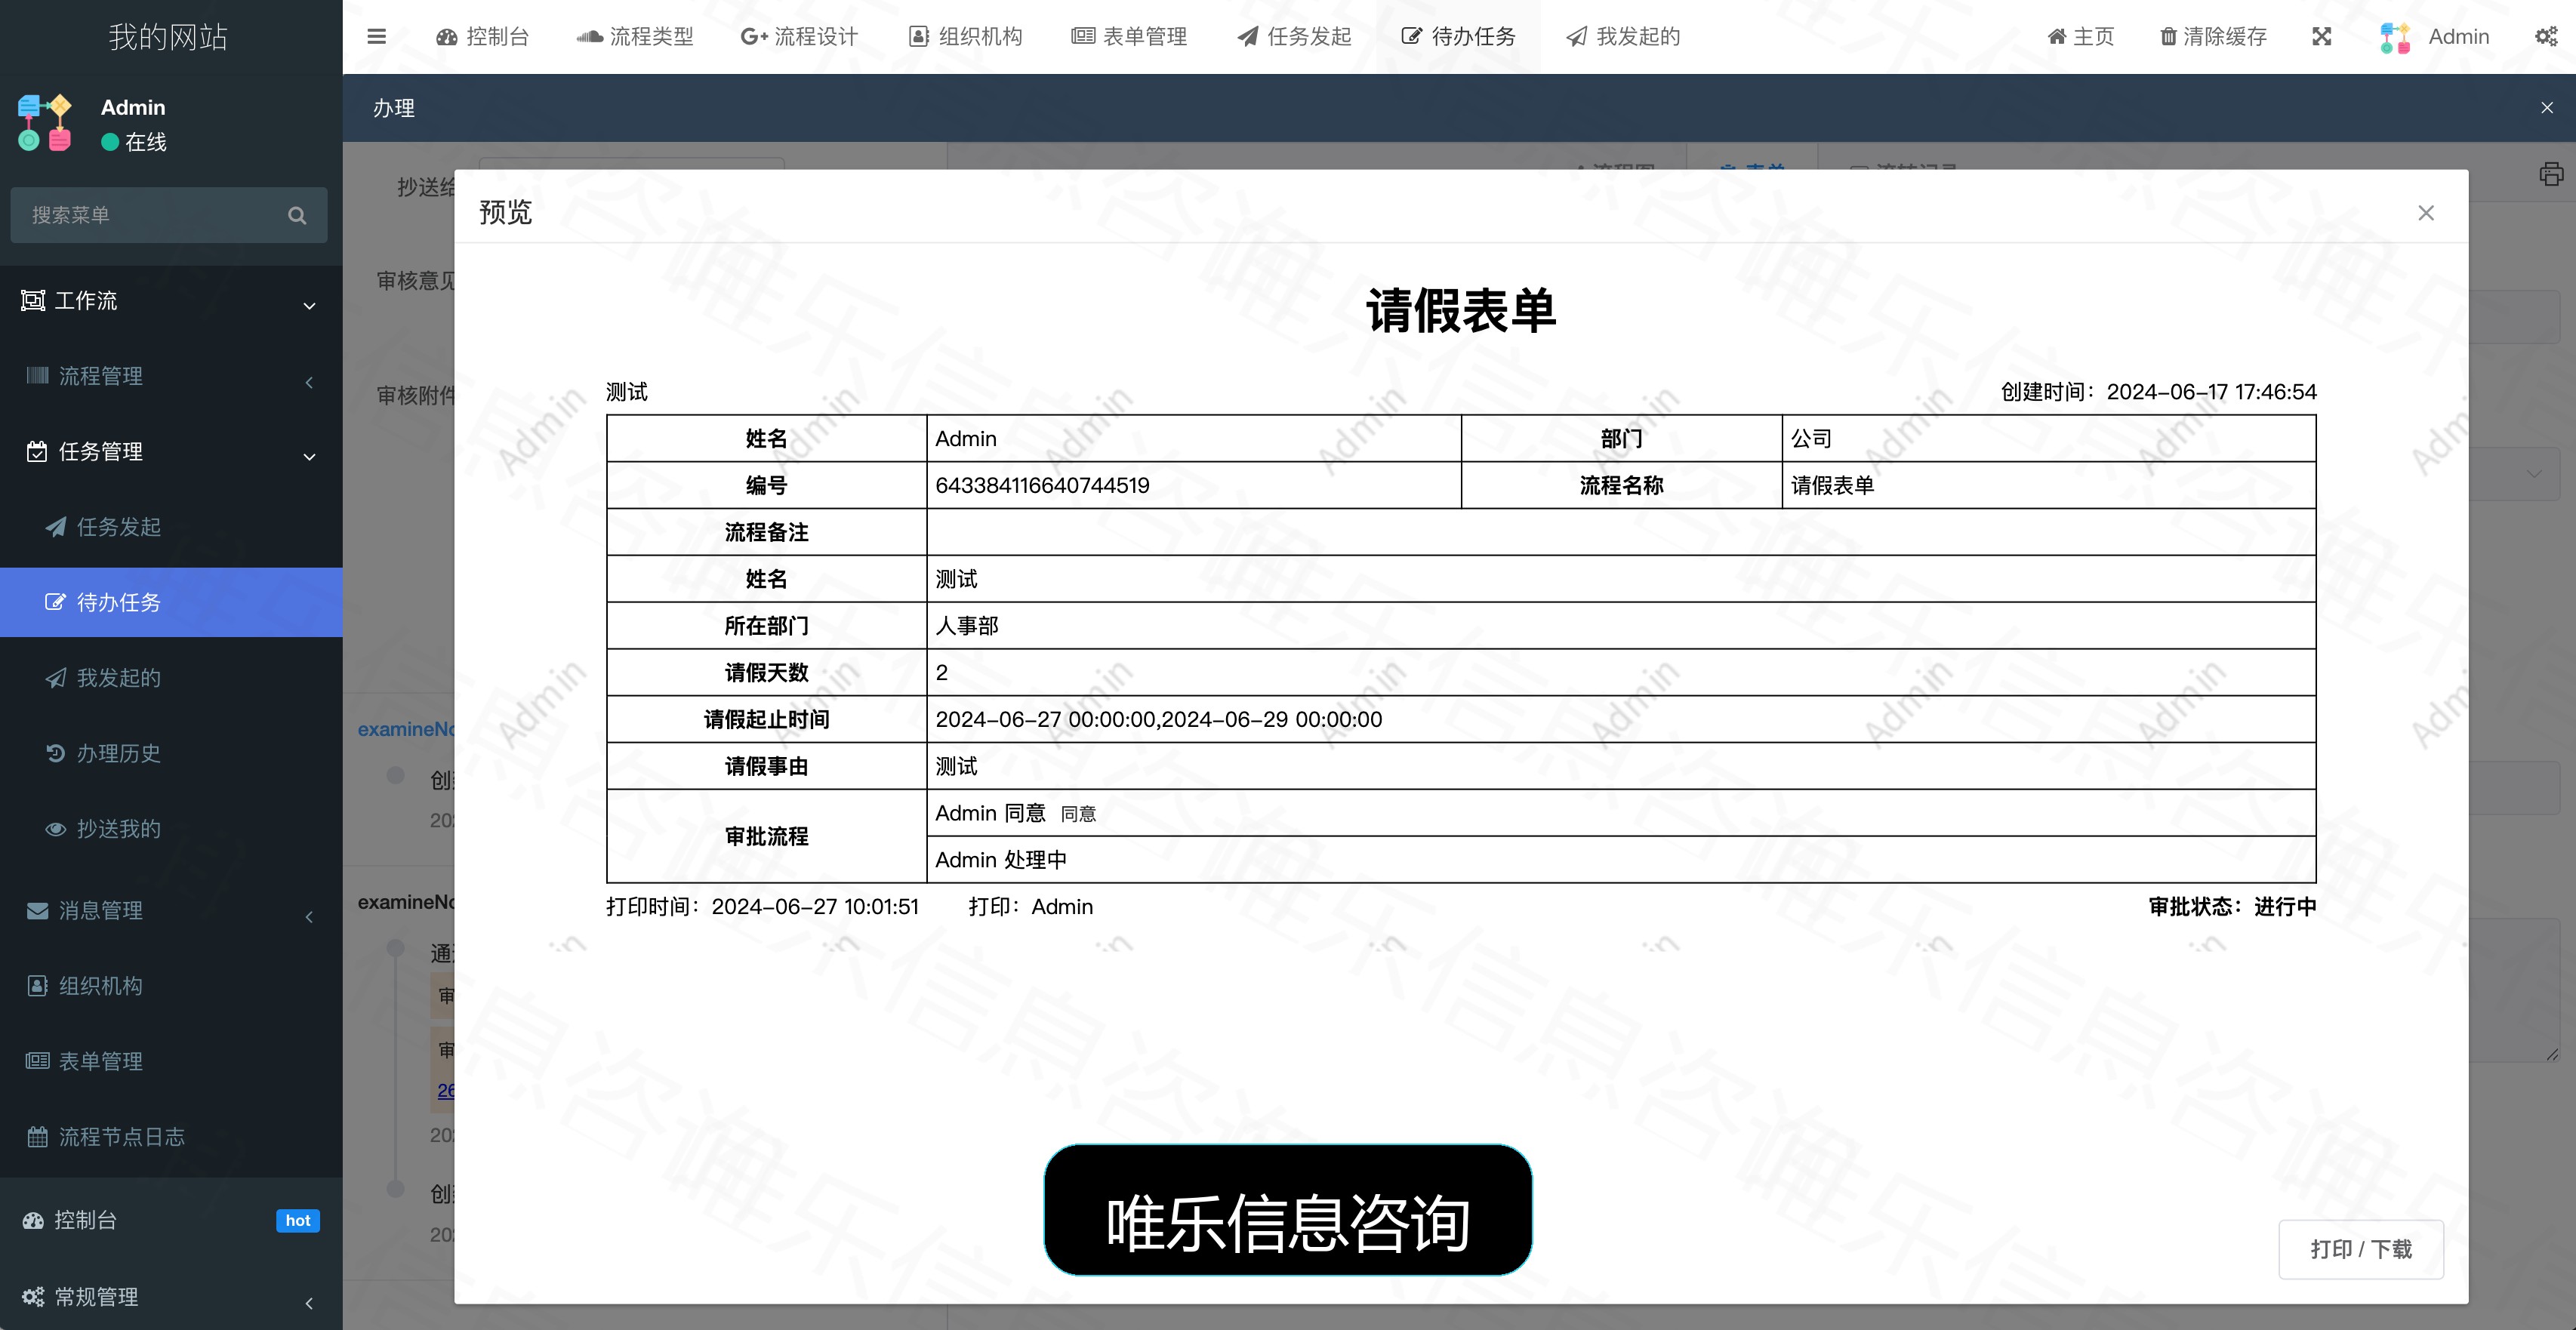2576x1330 pixels.
Task: Click the 任务管理 calendar-check icon
Action: [37, 452]
